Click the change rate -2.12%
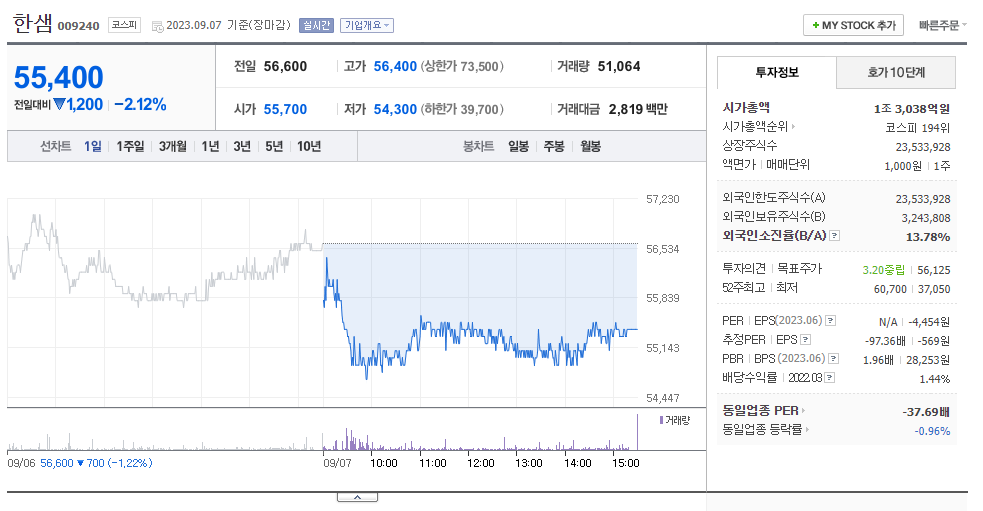983x511 pixels. pyautogui.click(x=140, y=105)
